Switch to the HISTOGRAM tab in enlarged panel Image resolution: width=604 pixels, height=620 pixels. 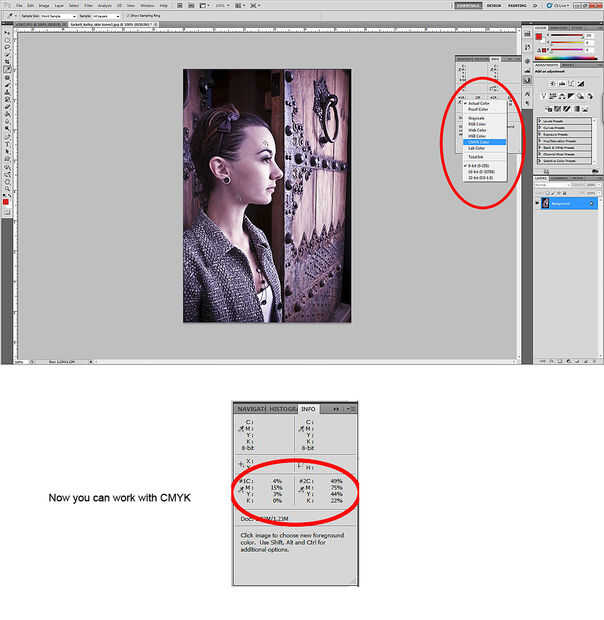click(x=283, y=409)
